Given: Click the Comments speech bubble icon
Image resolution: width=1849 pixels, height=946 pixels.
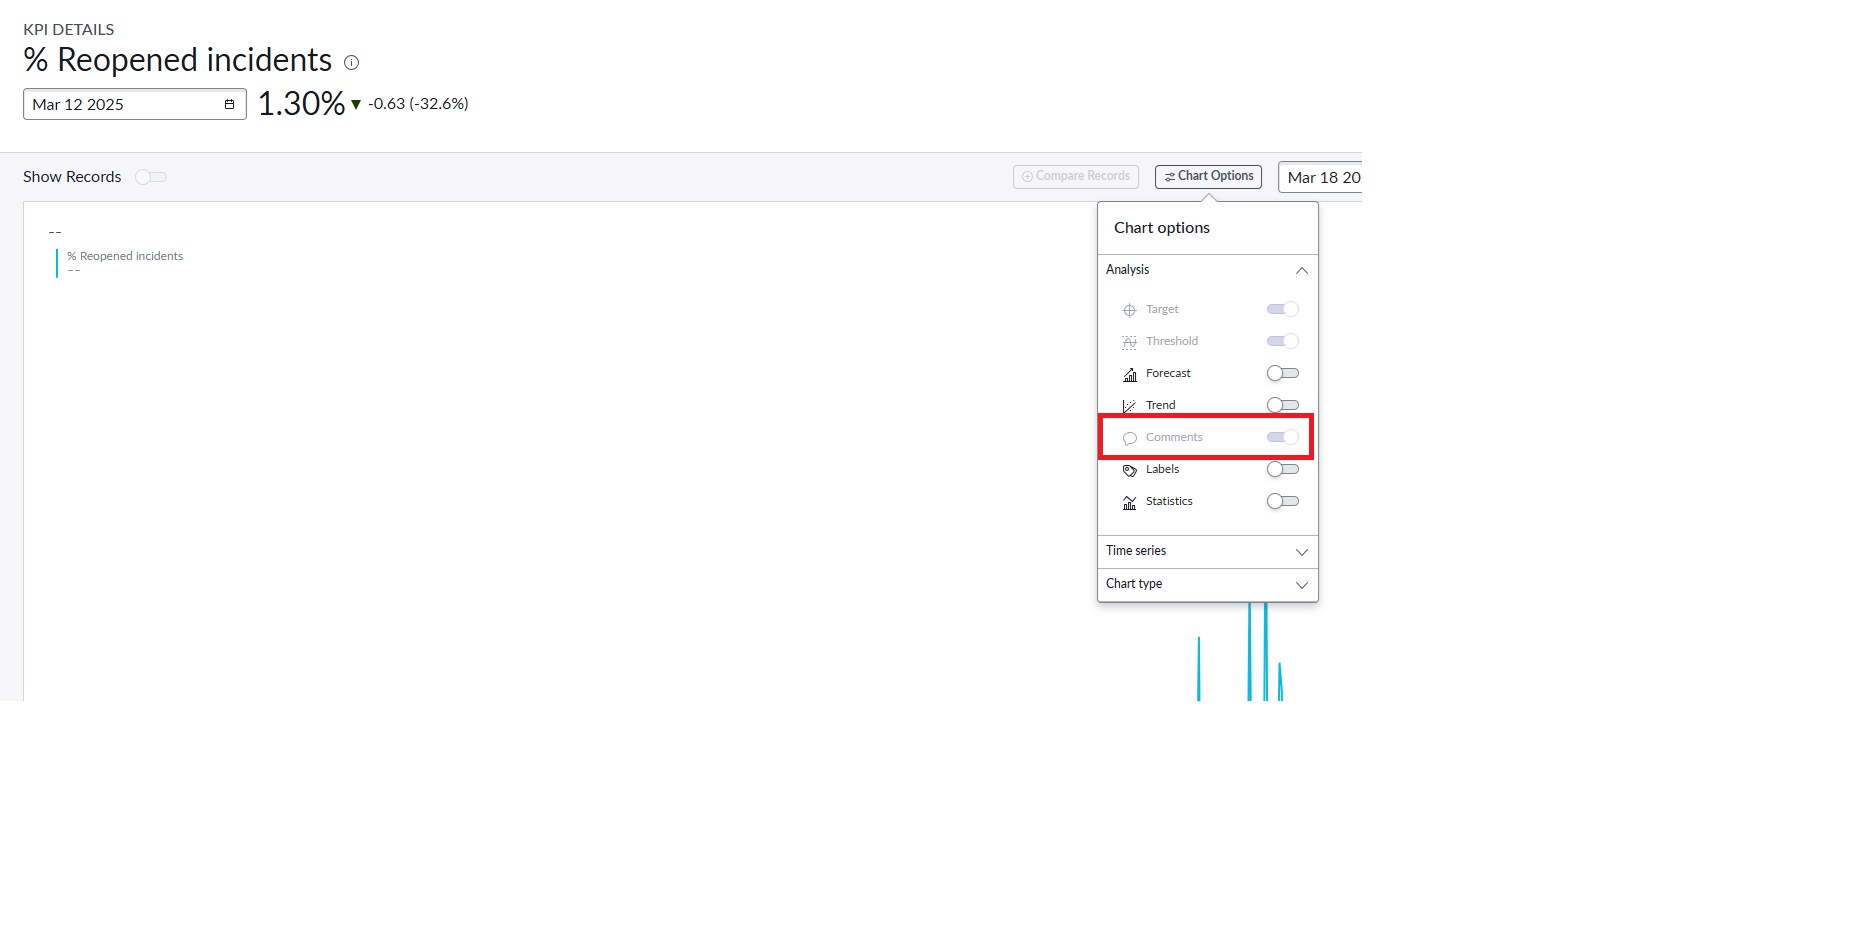Looking at the screenshot, I should 1130,438.
